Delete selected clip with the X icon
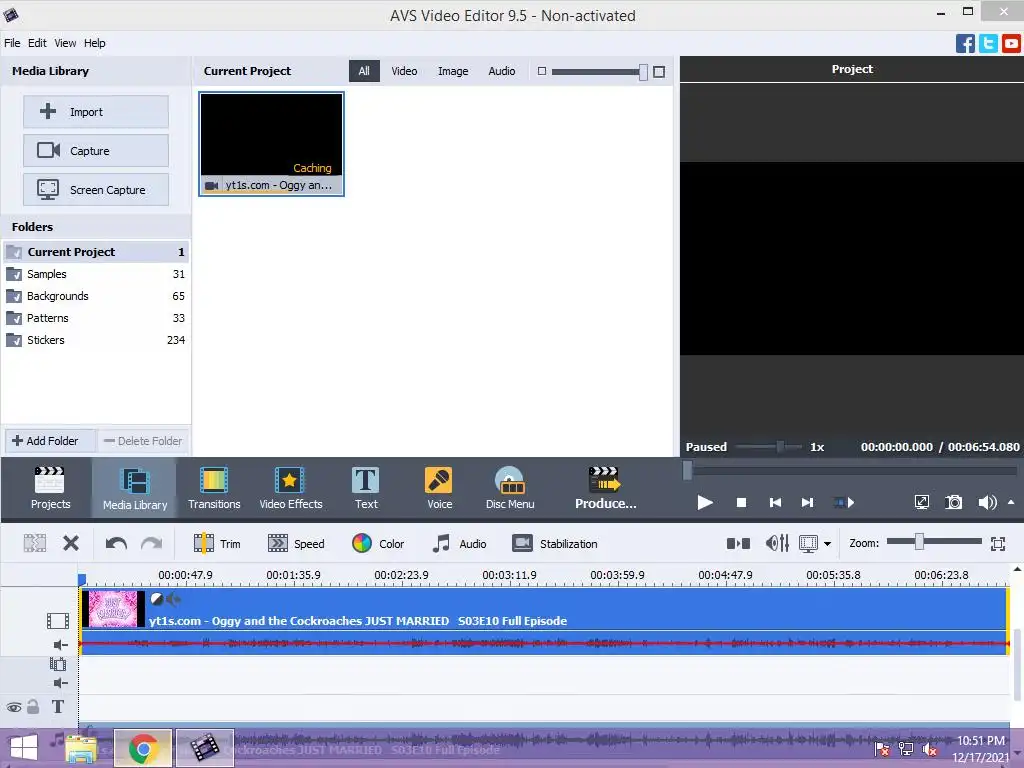 [71, 543]
